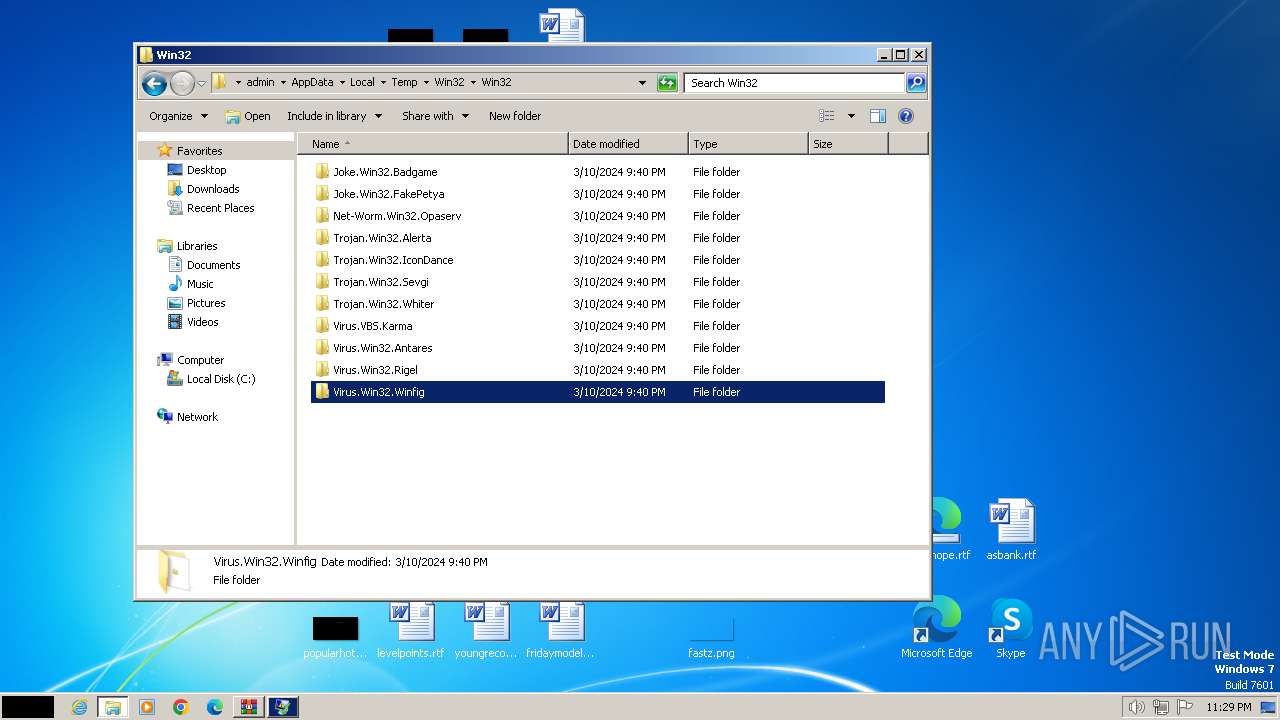Screen dimensions: 1280x720
Task: Click Internet Explorer taskbar icon
Action: pyautogui.click(x=79, y=707)
